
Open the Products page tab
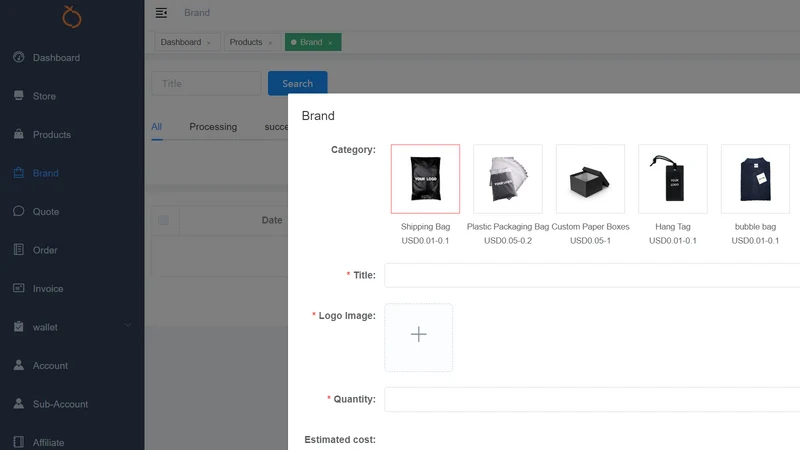(252, 42)
